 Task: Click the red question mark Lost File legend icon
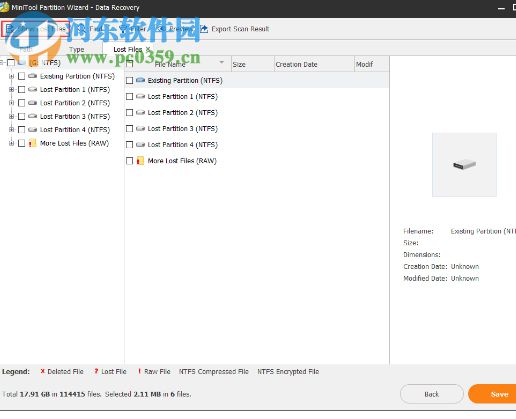(x=96, y=371)
